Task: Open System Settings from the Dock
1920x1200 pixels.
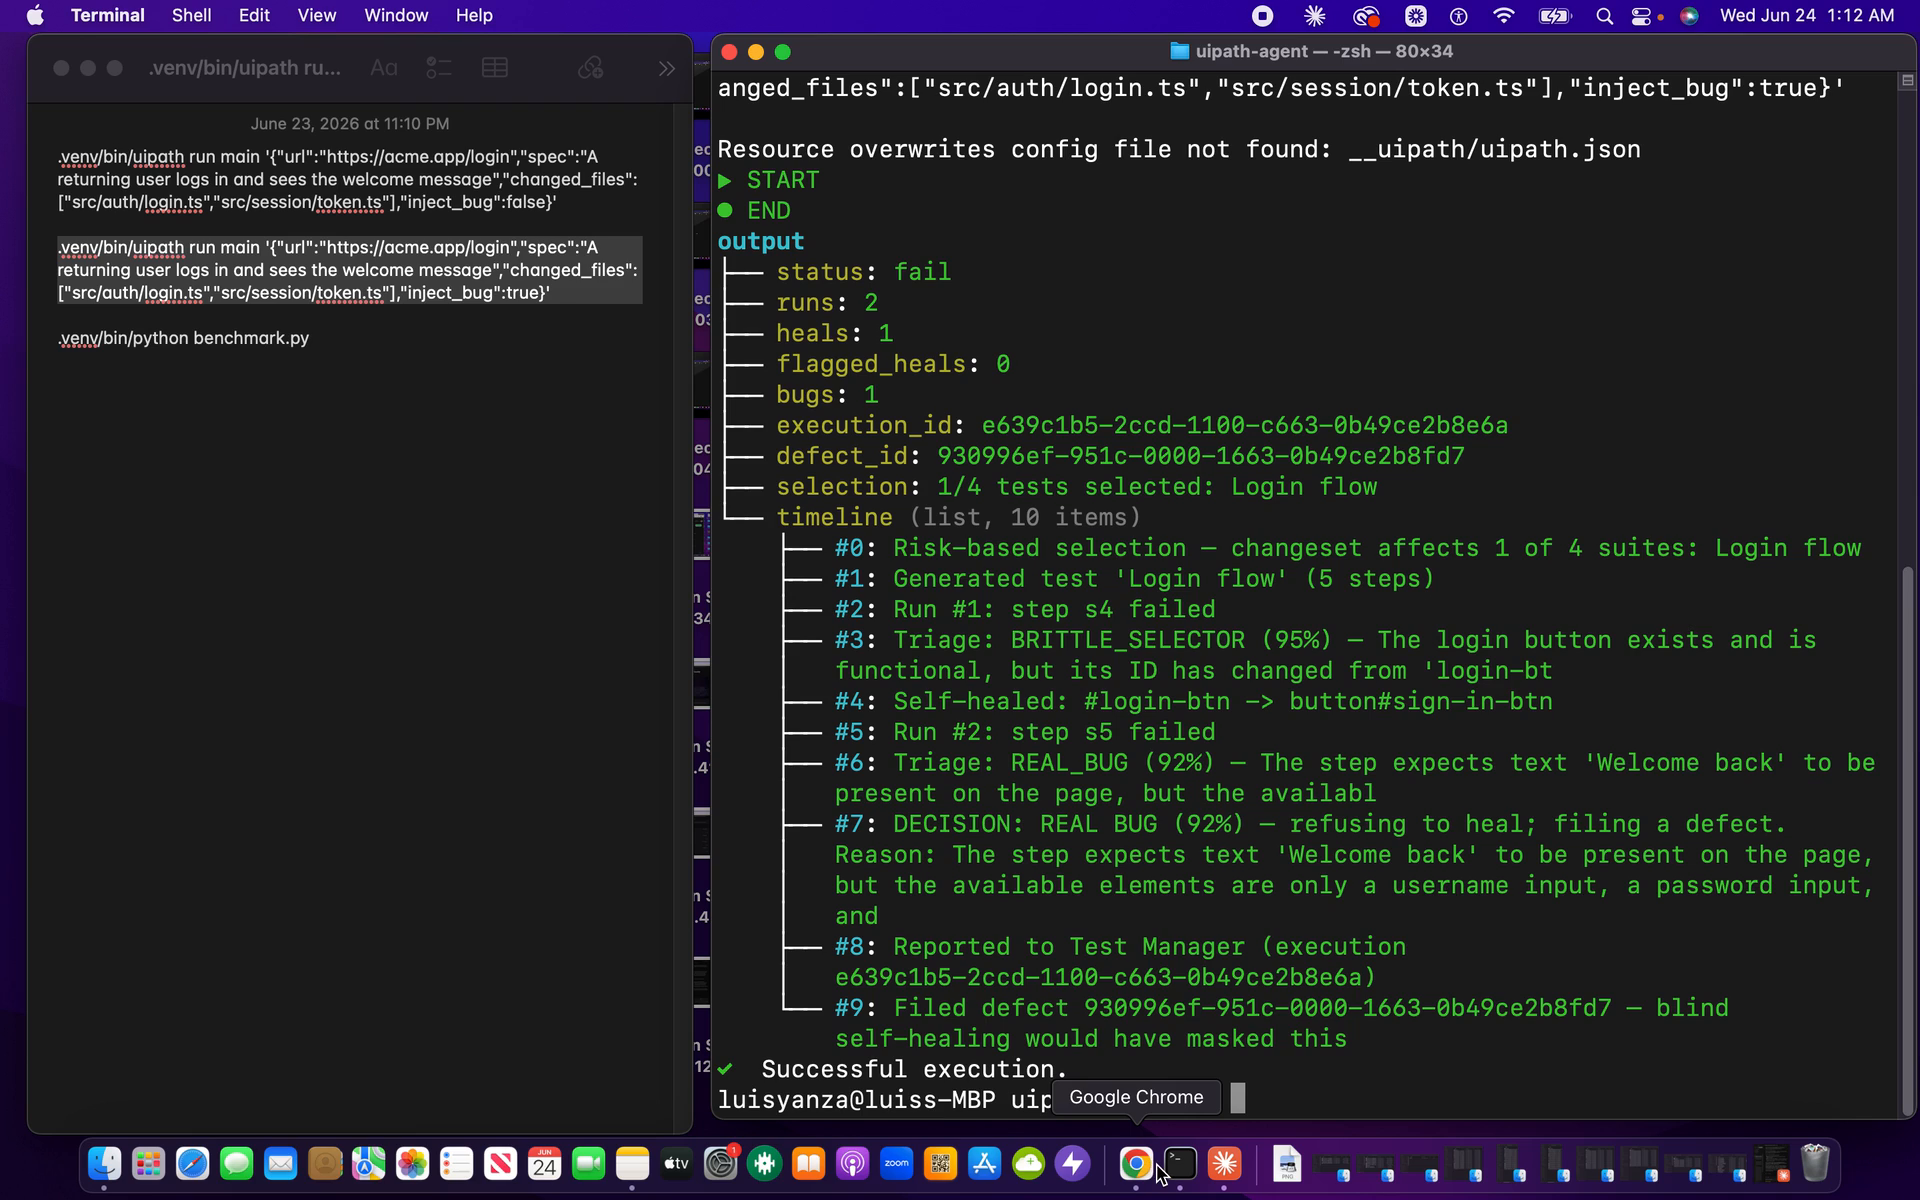Action: click(x=720, y=1163)
